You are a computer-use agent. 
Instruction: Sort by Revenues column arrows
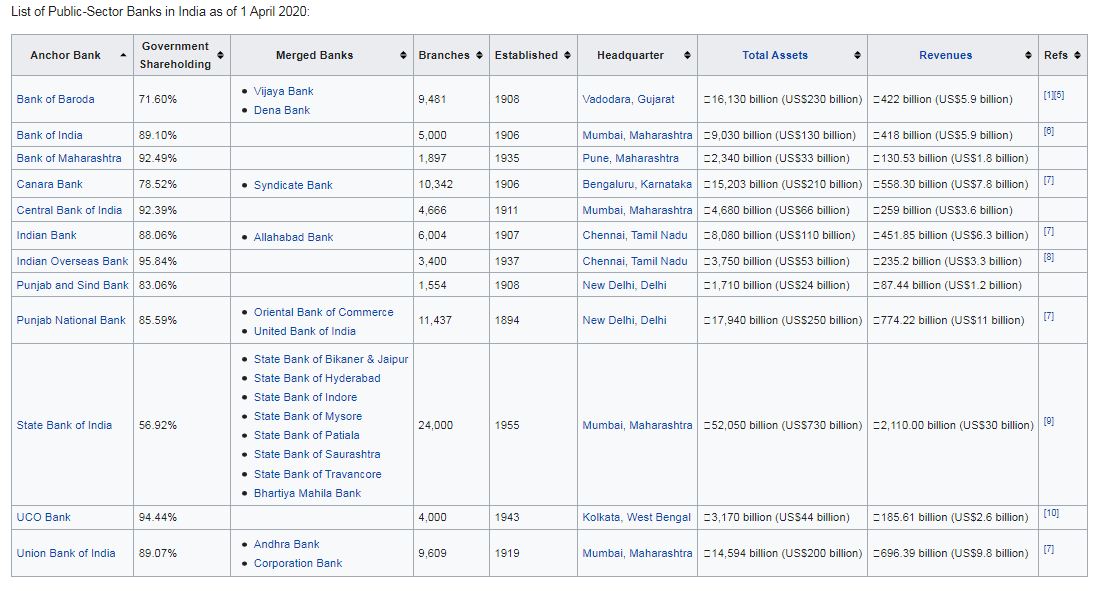point(1028,55)
